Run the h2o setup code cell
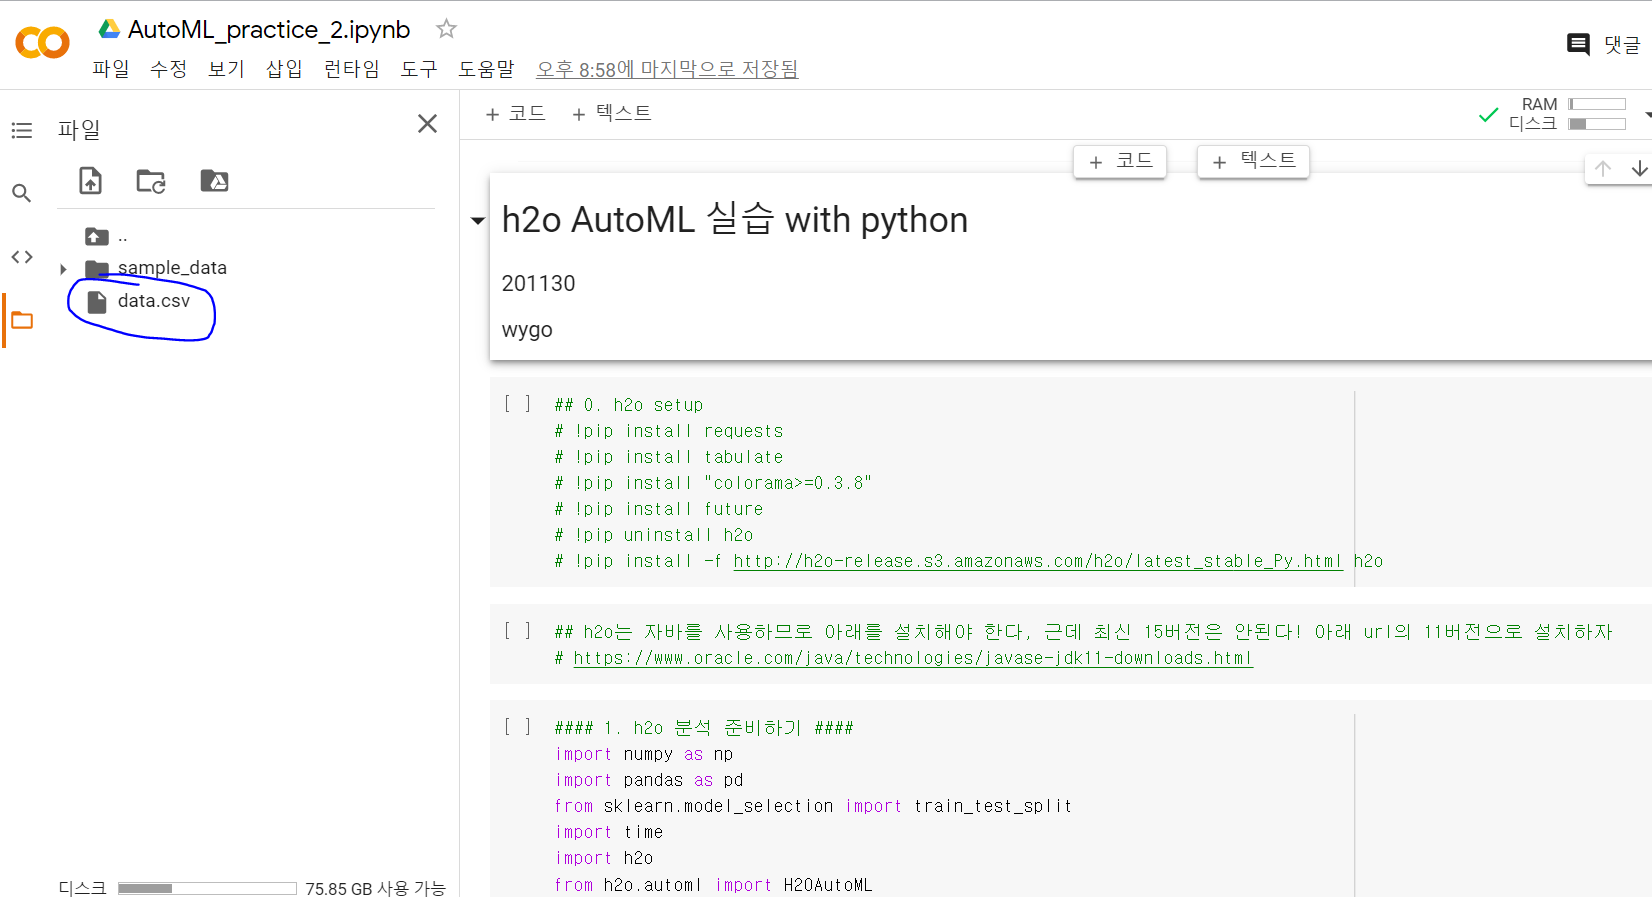Image resolution: width=1652 pixels, height=897 pixels. click(517, 404)
